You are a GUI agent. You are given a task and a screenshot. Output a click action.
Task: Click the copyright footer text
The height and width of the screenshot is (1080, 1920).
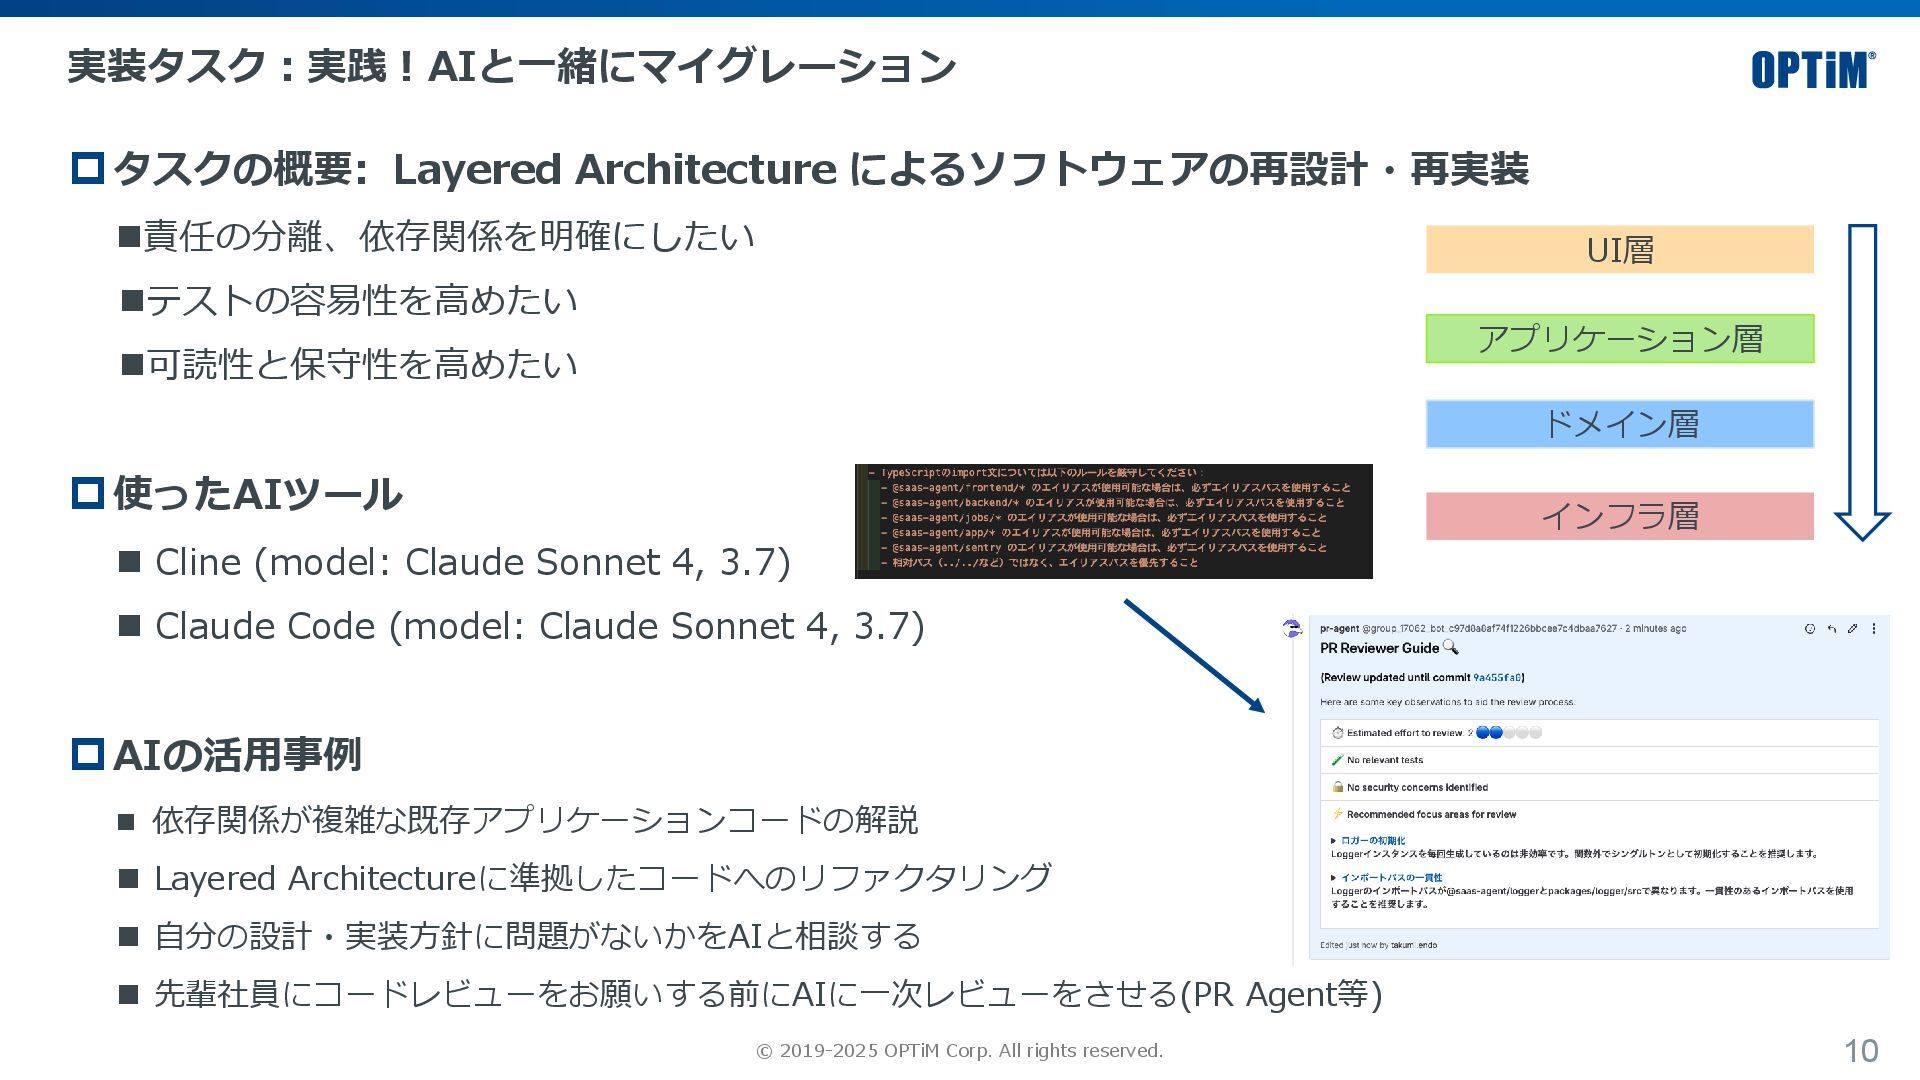[959, 1051]
